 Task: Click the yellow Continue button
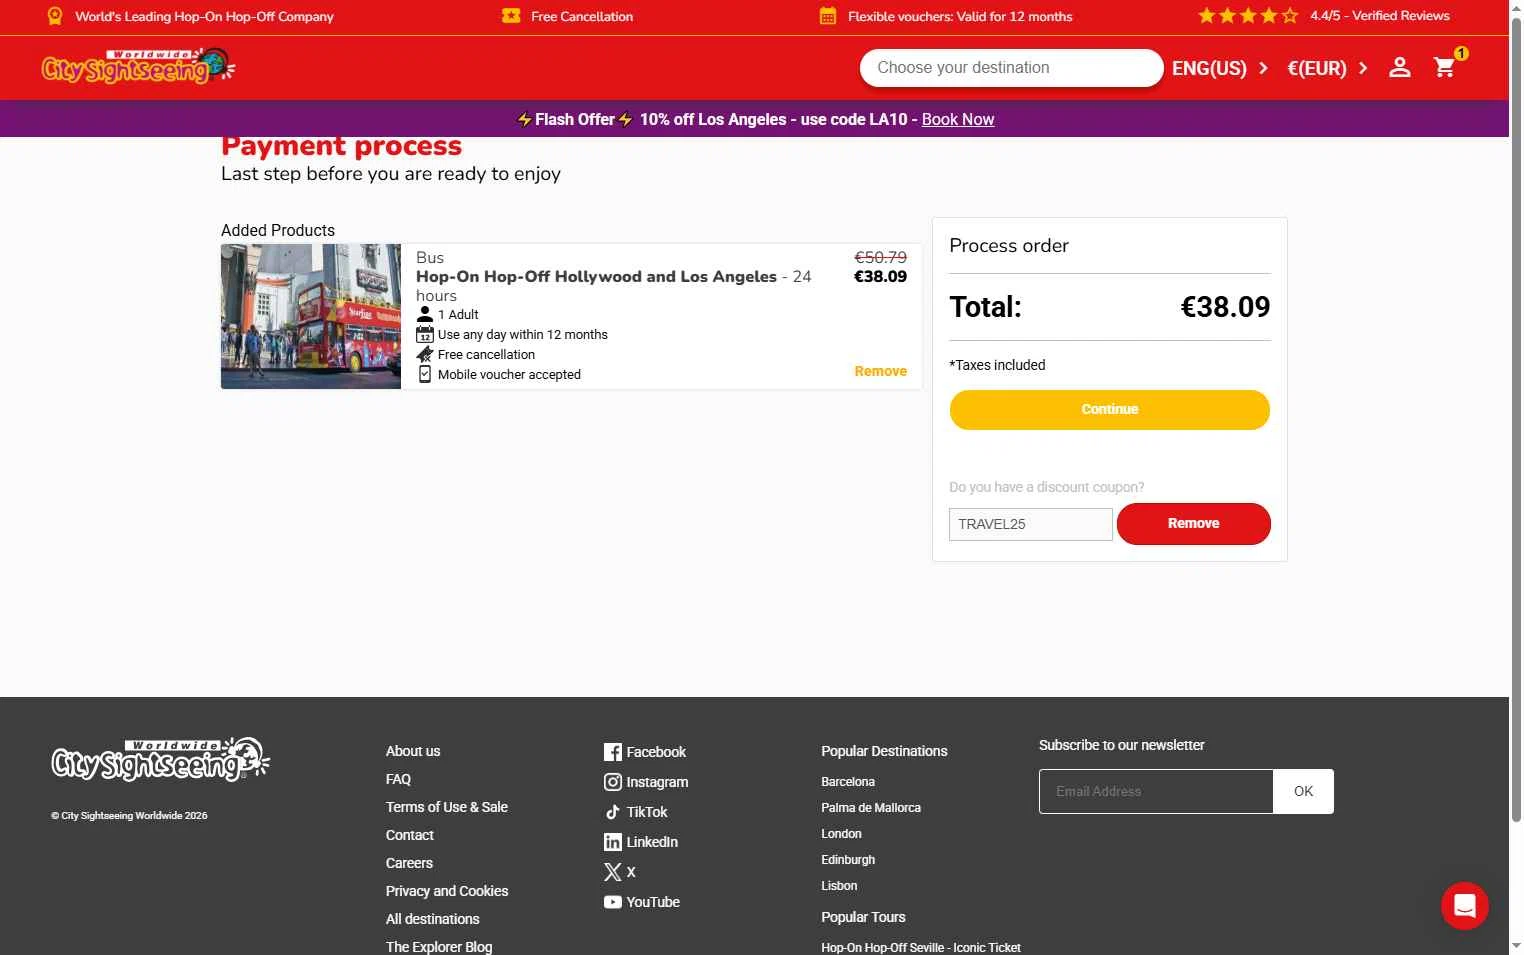coord(1110,410)
